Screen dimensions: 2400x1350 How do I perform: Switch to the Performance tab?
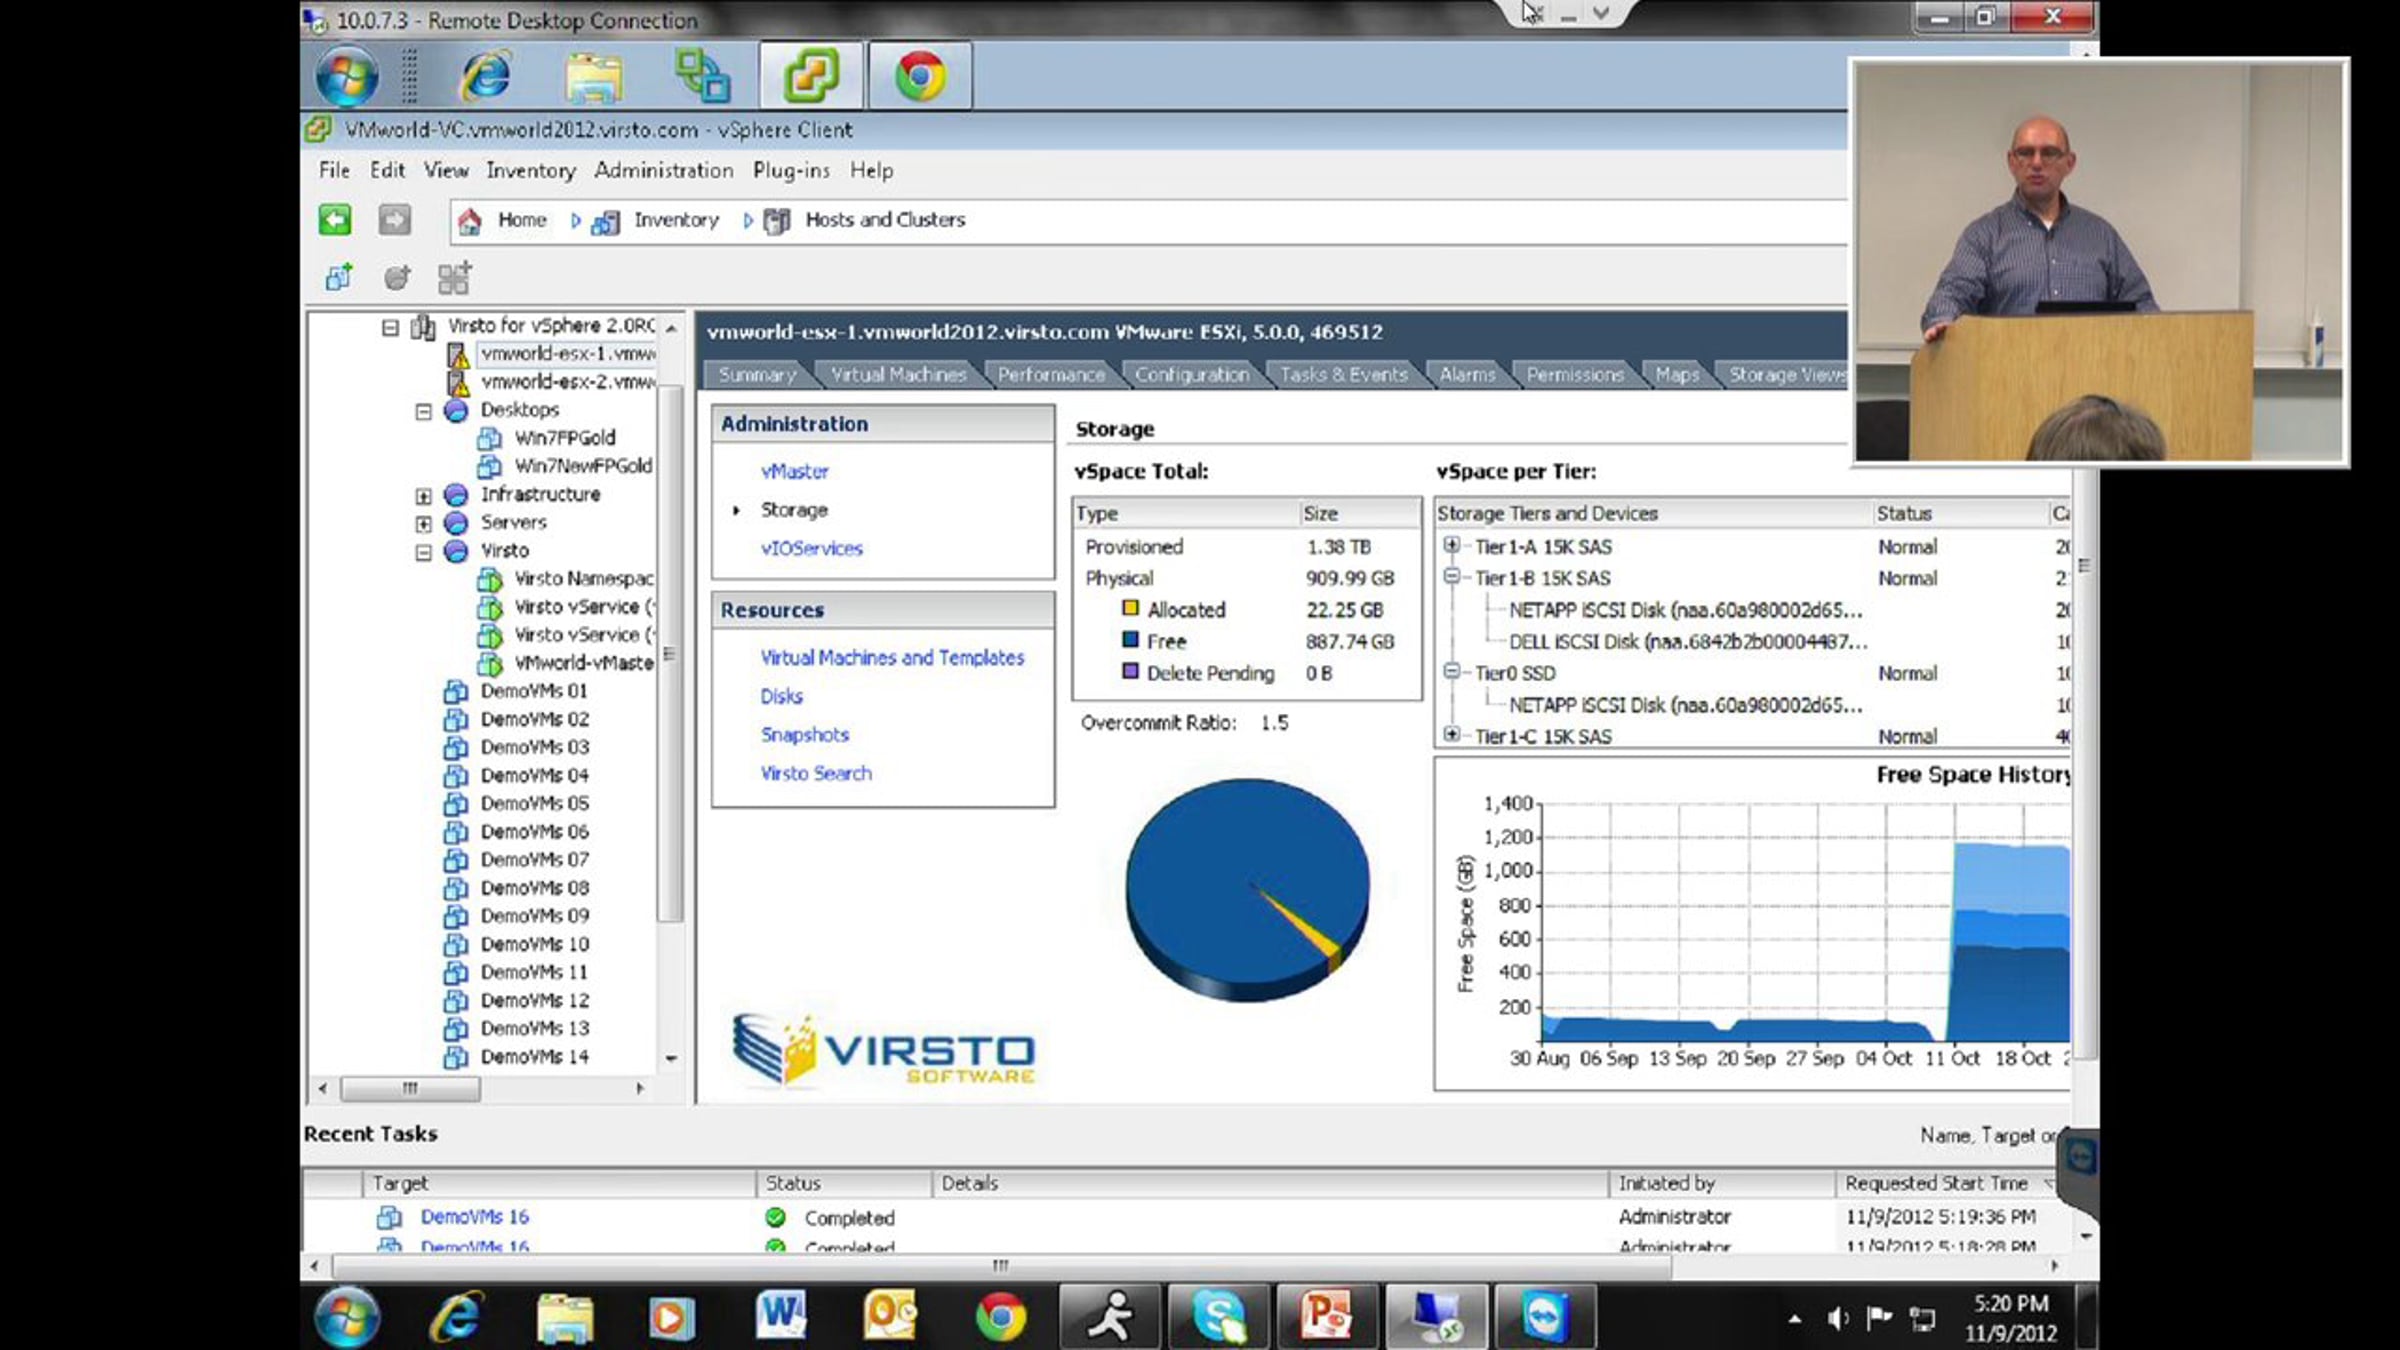1051,375
